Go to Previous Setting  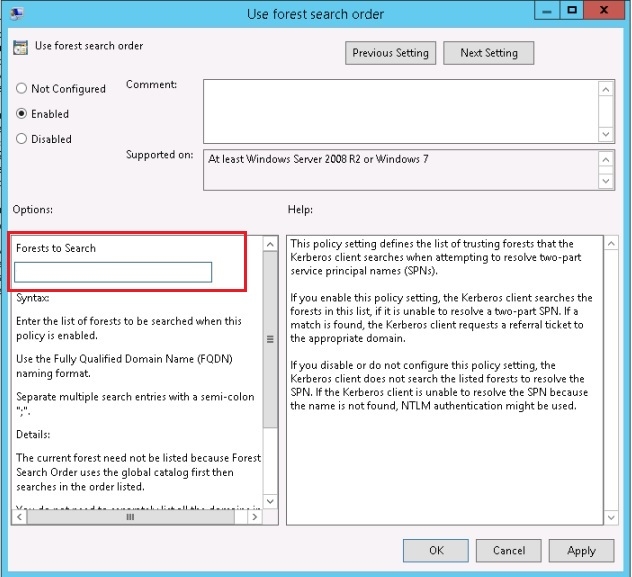coord(390,53)
